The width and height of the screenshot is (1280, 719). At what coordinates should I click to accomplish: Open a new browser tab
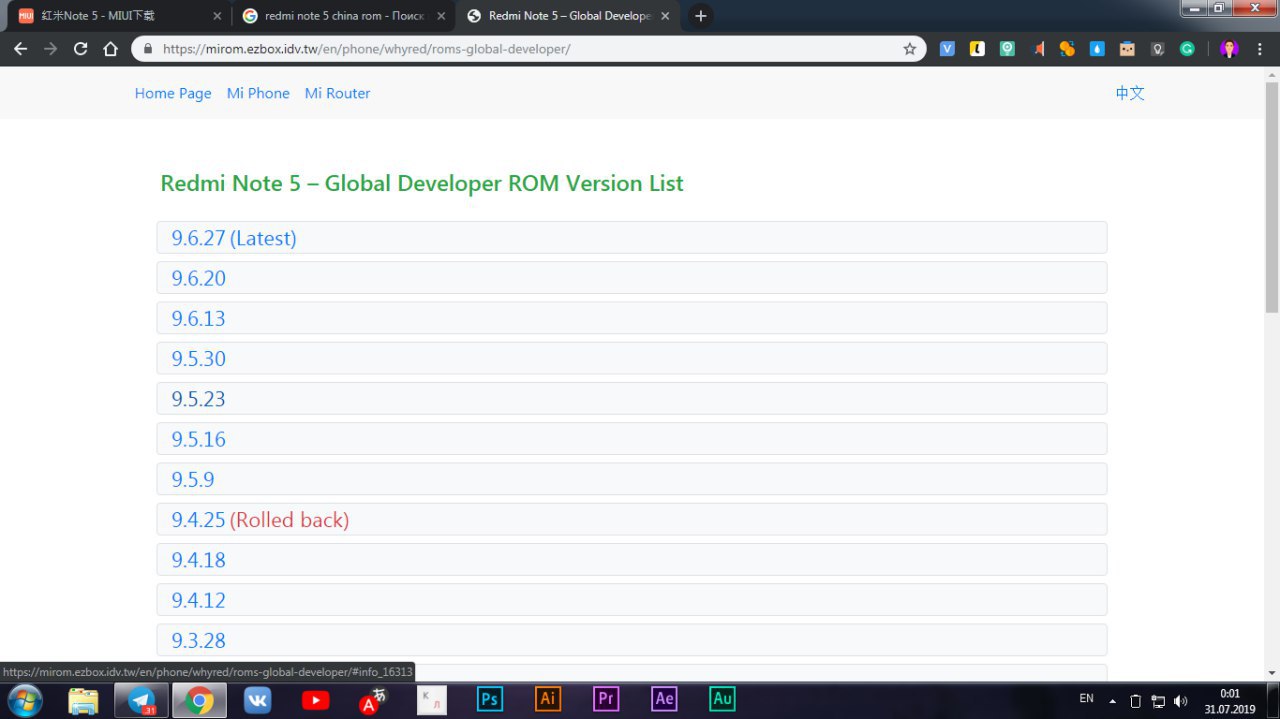(701, 16)
